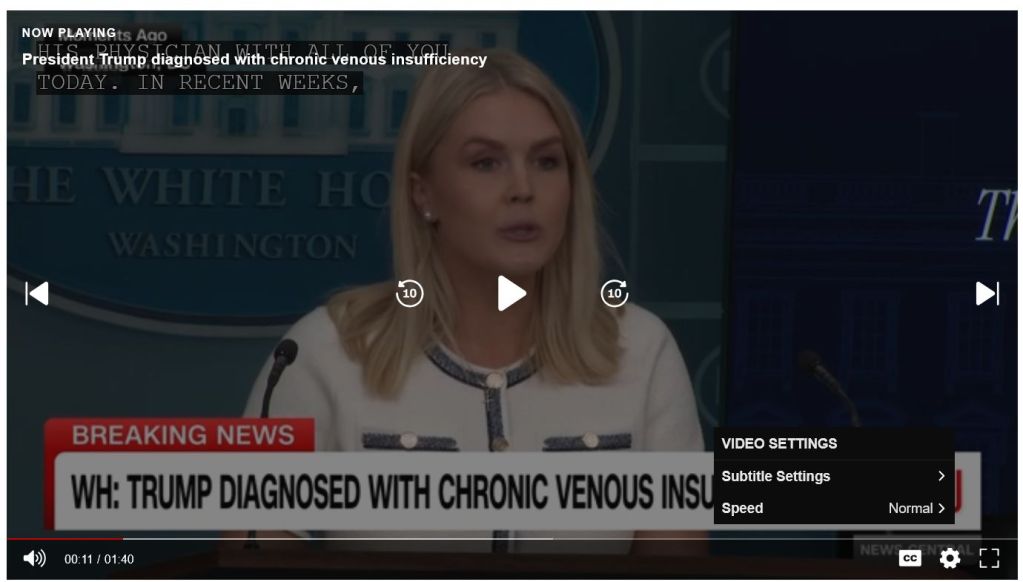The image size is (1023, 582).
Task: Open Subtitle Settings menu entry
Action: pyautogui.click(x=834, y=476)
